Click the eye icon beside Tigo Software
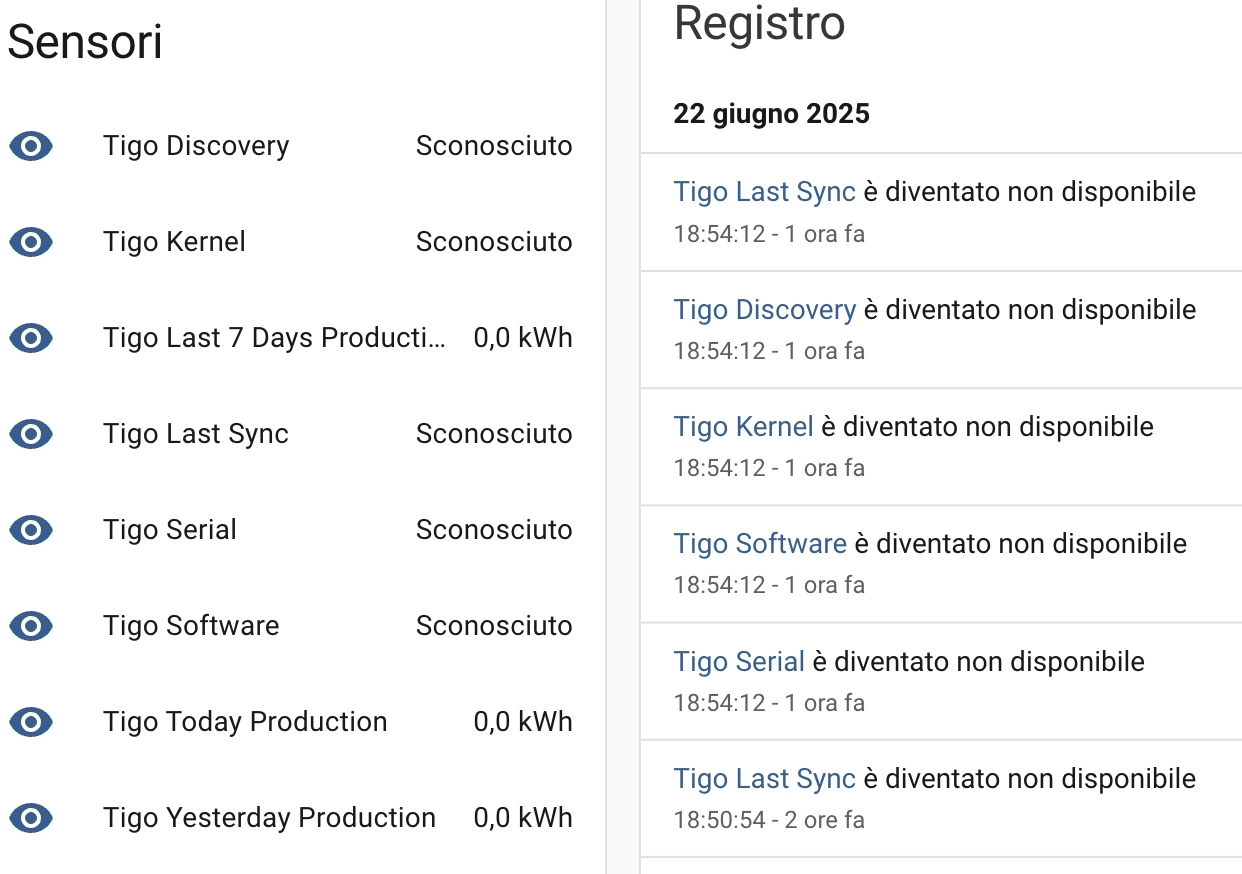 [x=31, y=626]
